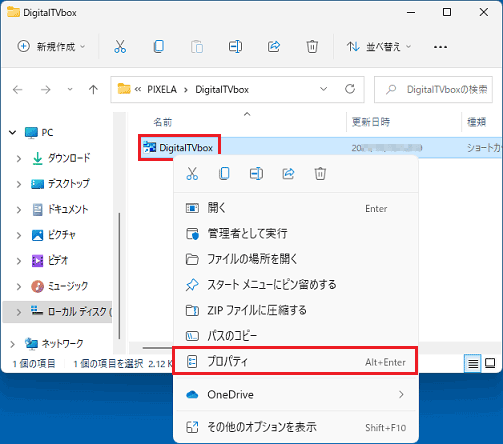
Task: Click the folder icon in the address bar
Action: 124,89
